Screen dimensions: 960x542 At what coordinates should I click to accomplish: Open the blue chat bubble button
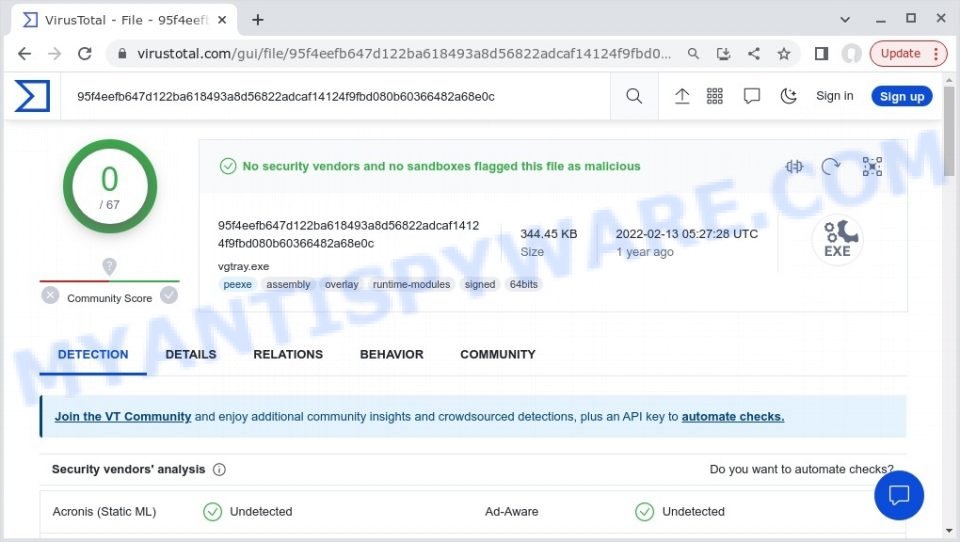point(899,495)
